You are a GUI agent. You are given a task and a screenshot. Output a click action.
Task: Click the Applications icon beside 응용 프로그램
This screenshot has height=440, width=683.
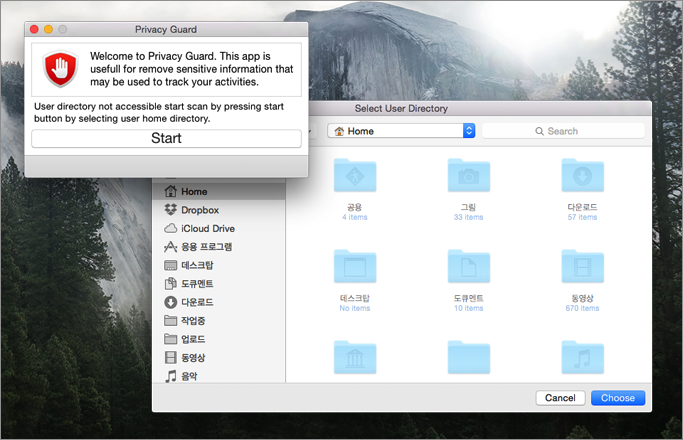170,247
